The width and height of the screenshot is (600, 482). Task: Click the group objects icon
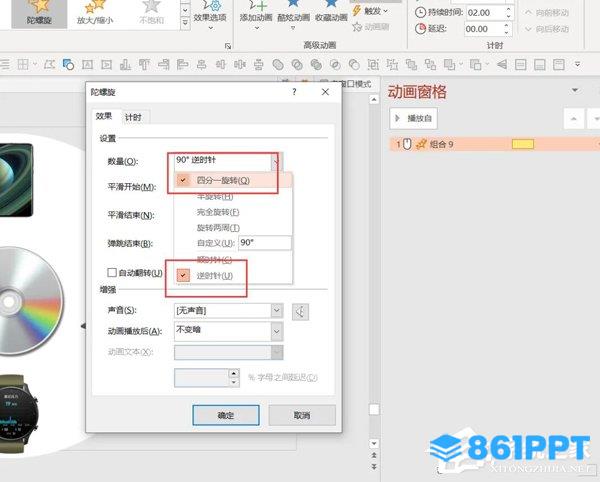tap(373, 65)
